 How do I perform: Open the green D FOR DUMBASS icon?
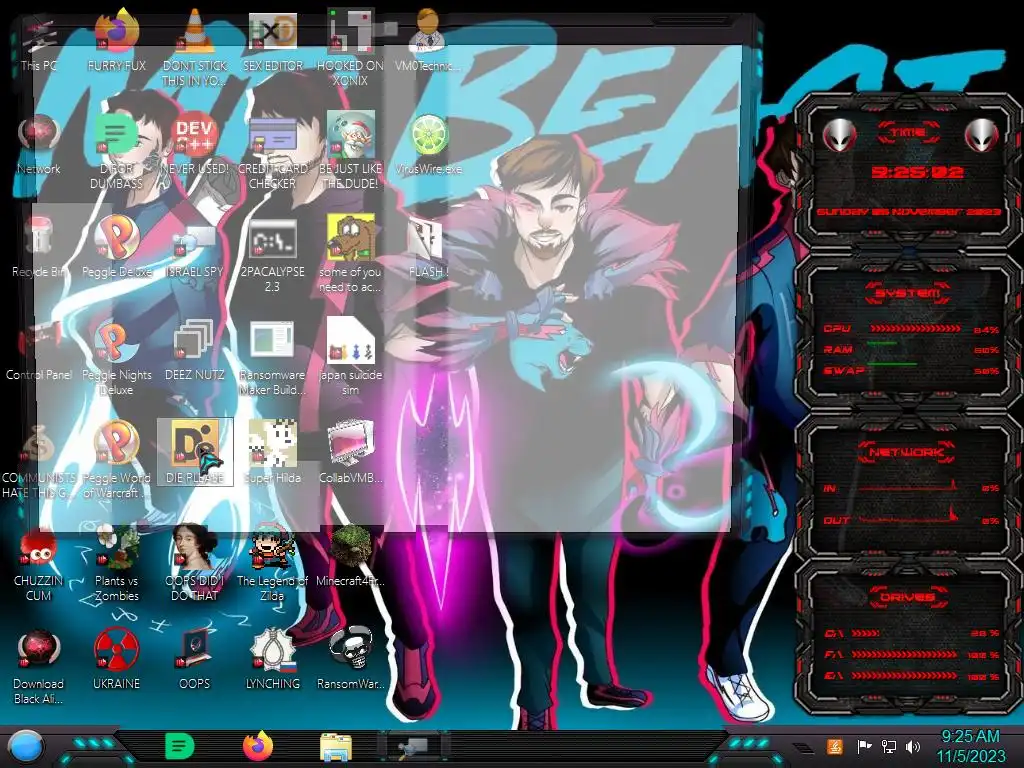pos(116,150)
